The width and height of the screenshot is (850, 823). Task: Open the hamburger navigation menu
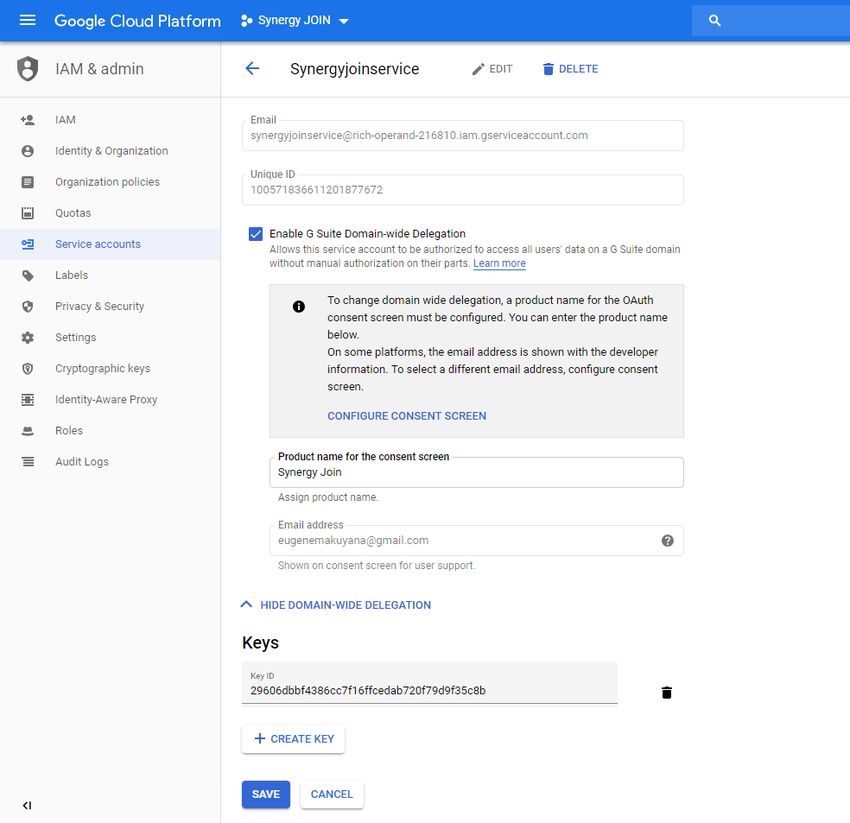pyautogui.click(x=28, y=21)
